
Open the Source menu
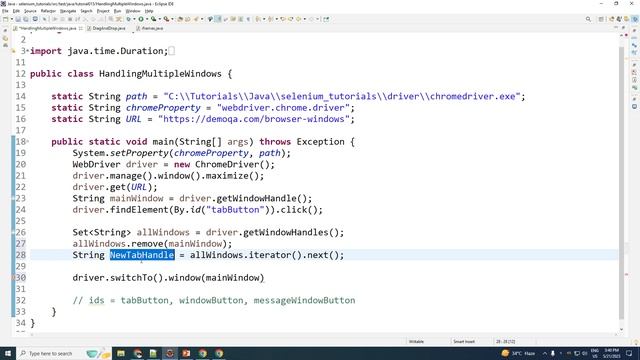pos(30,11)
